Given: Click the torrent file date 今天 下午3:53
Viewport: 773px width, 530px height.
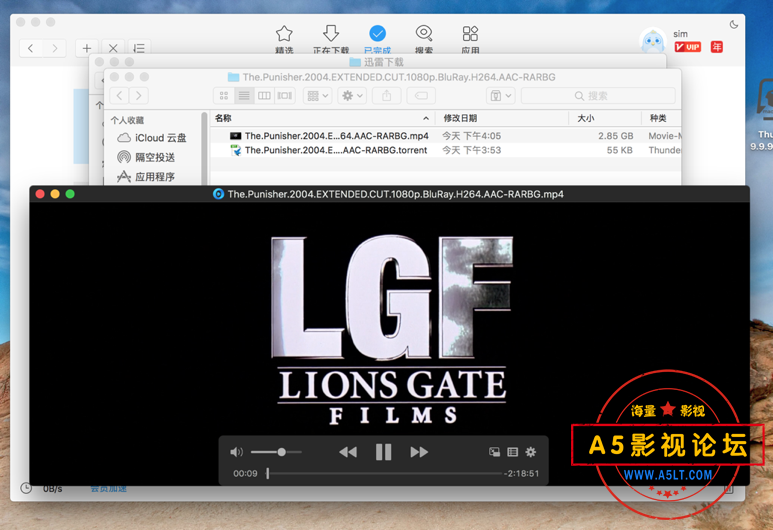Looking at the screenshot, I should click(x=471, y=150).
